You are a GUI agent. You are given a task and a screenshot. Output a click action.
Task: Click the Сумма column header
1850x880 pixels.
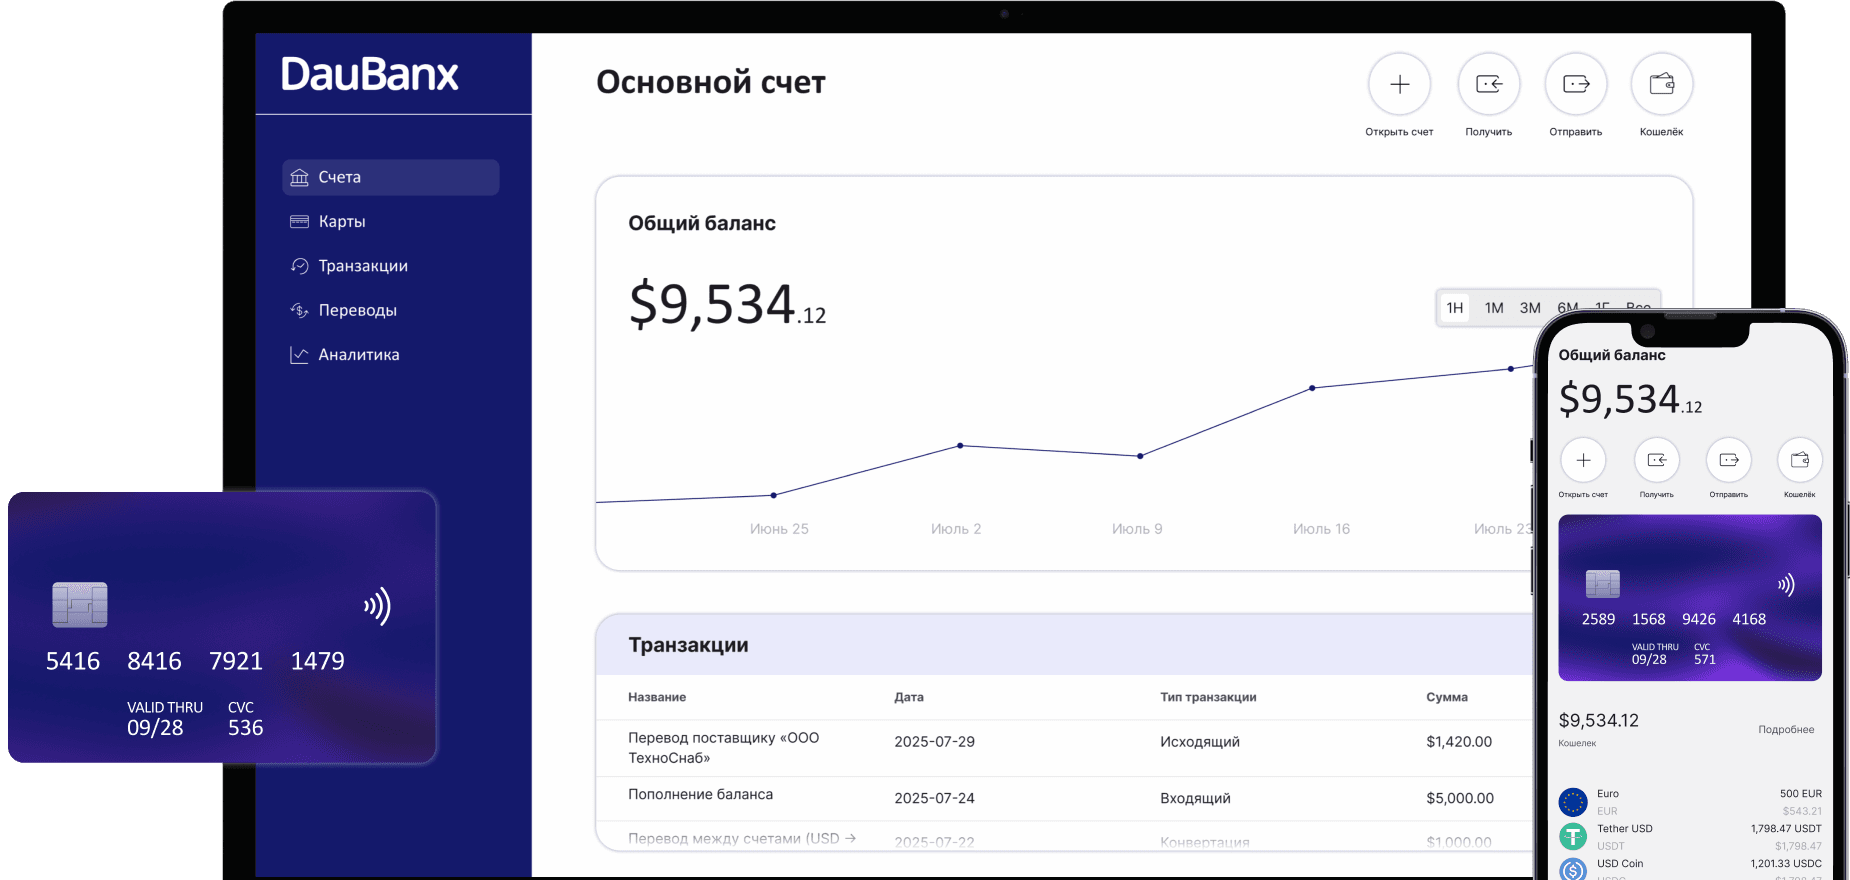(1447, 697)
